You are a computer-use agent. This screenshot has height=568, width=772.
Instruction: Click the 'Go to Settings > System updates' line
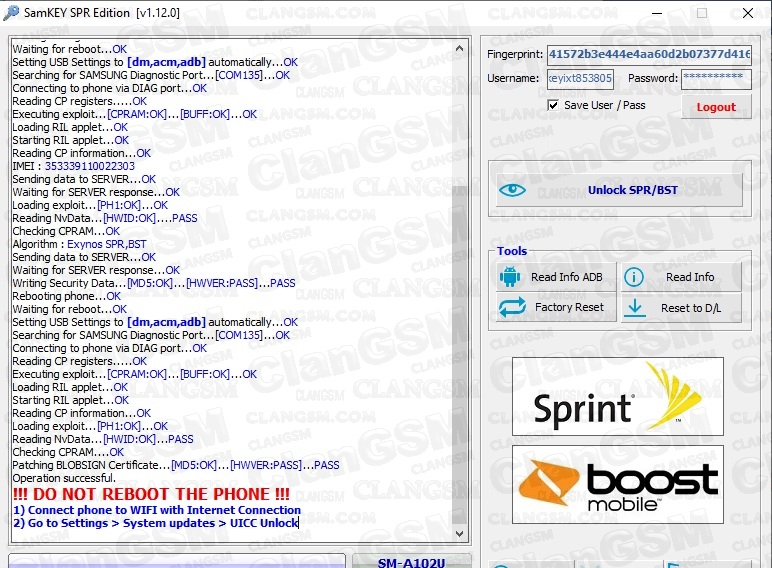pyautogui.click(x=156, y=523)
